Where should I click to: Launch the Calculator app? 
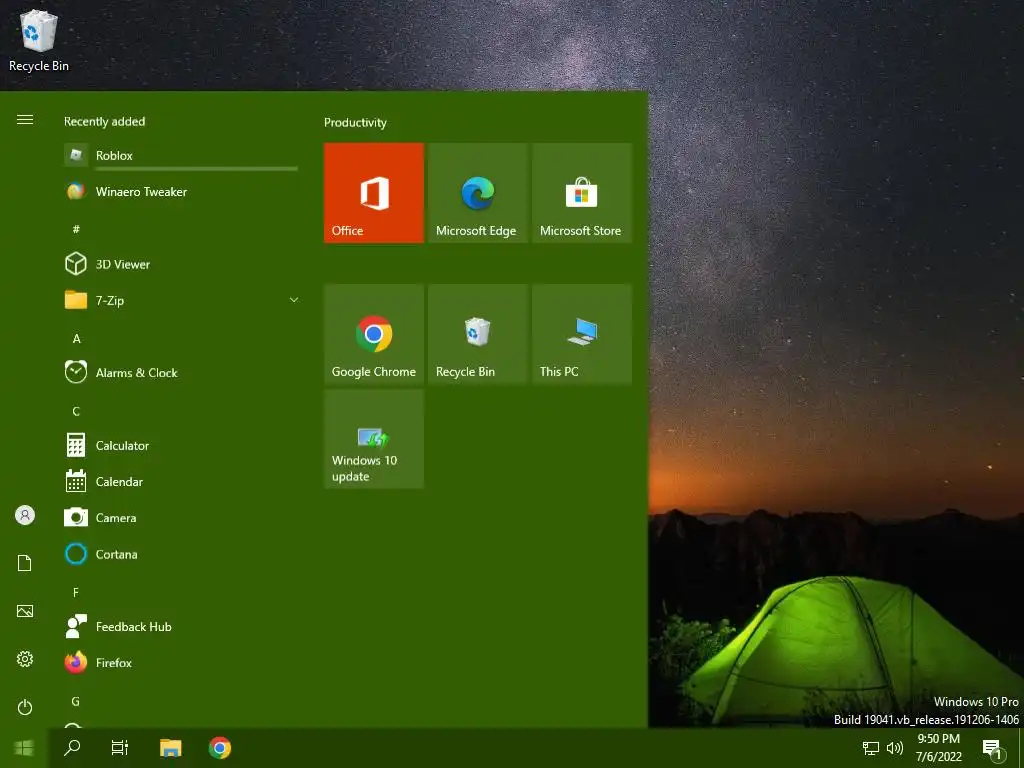click(181, 445)
